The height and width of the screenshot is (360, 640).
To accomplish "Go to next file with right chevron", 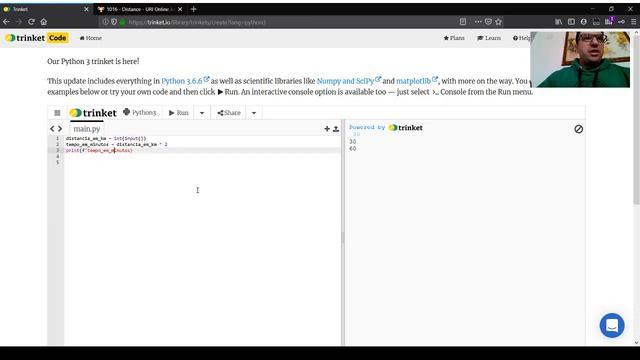I will pos(60,129).
